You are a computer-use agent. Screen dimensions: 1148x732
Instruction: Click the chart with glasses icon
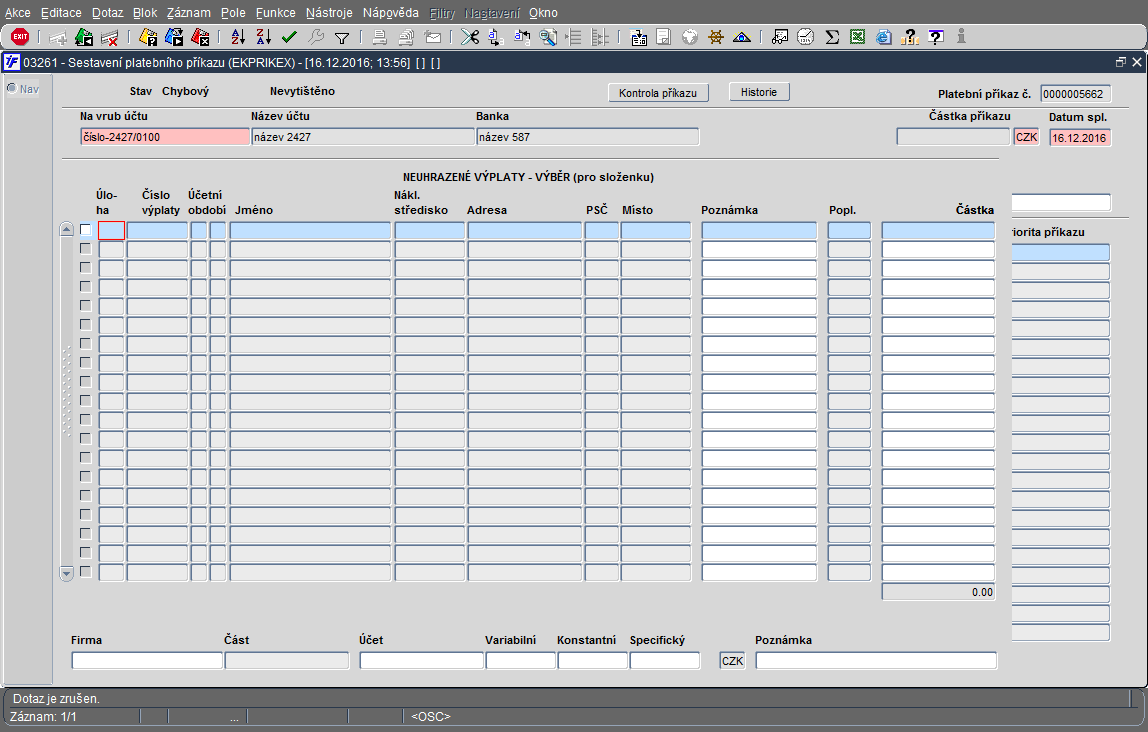coord(780,37)
